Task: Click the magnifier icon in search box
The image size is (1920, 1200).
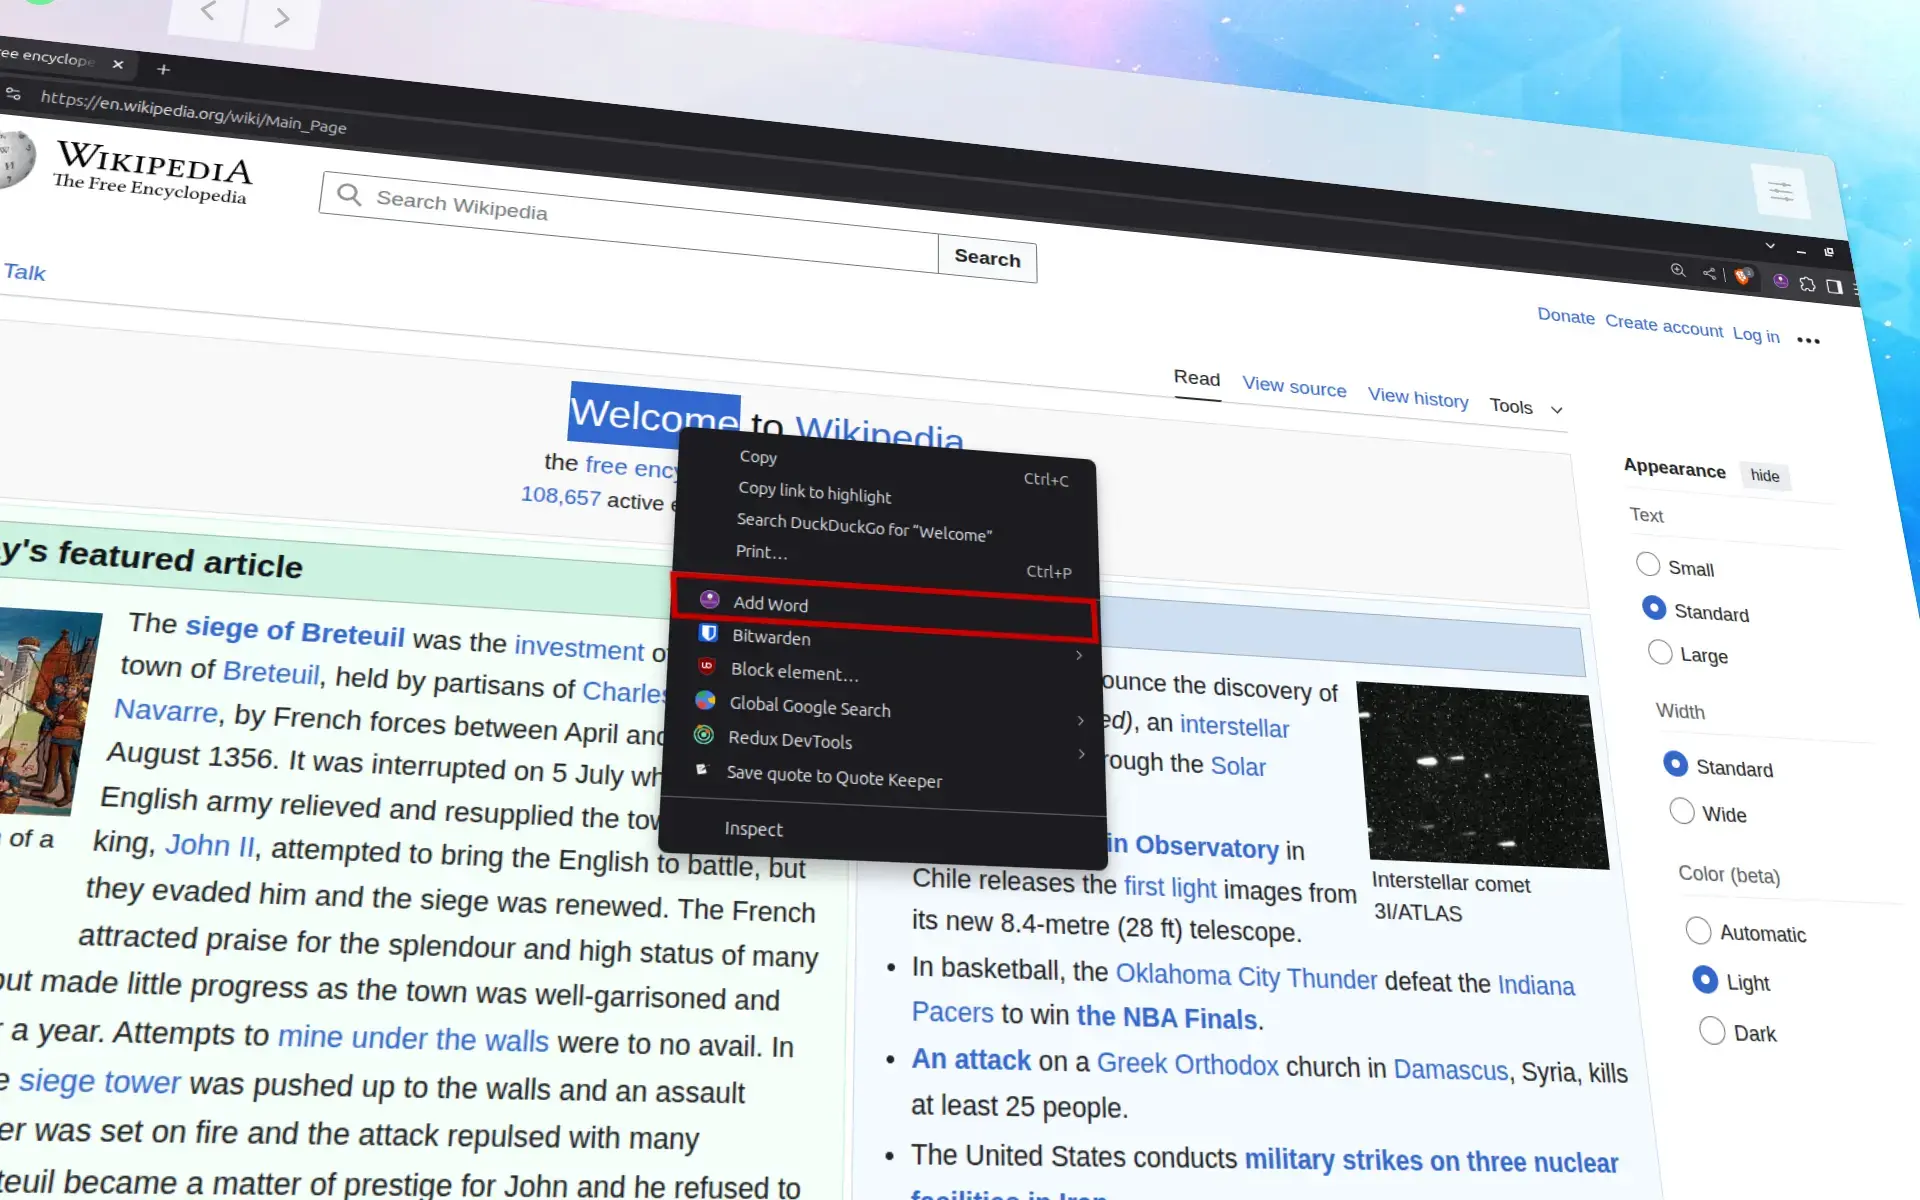Action: pos(349,194)
